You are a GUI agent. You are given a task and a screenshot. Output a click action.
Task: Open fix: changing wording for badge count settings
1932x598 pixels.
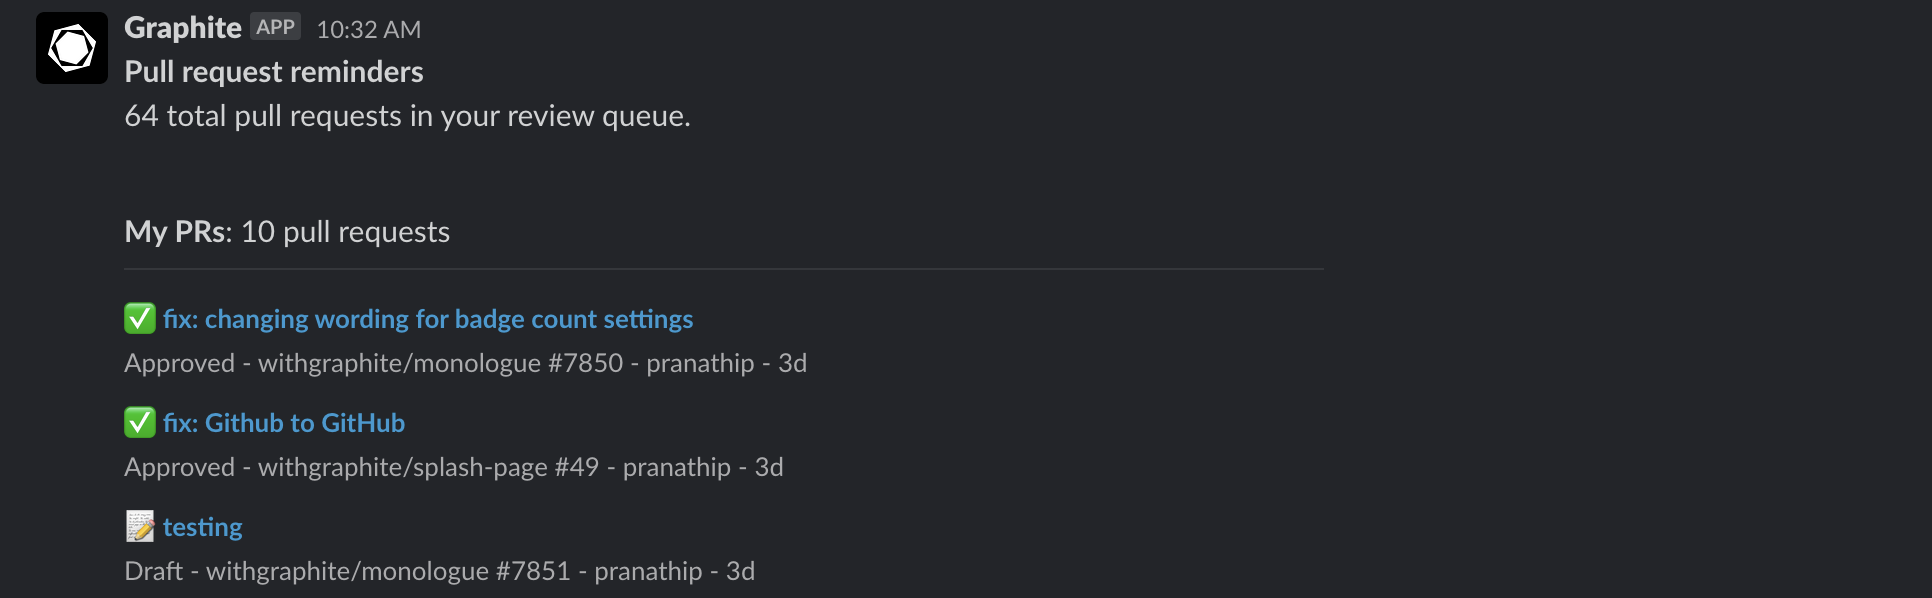click(428, 319)
